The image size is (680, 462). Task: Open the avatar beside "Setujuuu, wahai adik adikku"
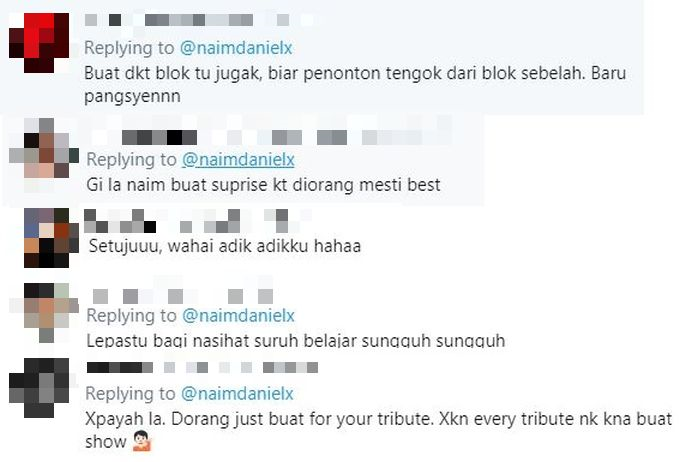pos(51,238)
